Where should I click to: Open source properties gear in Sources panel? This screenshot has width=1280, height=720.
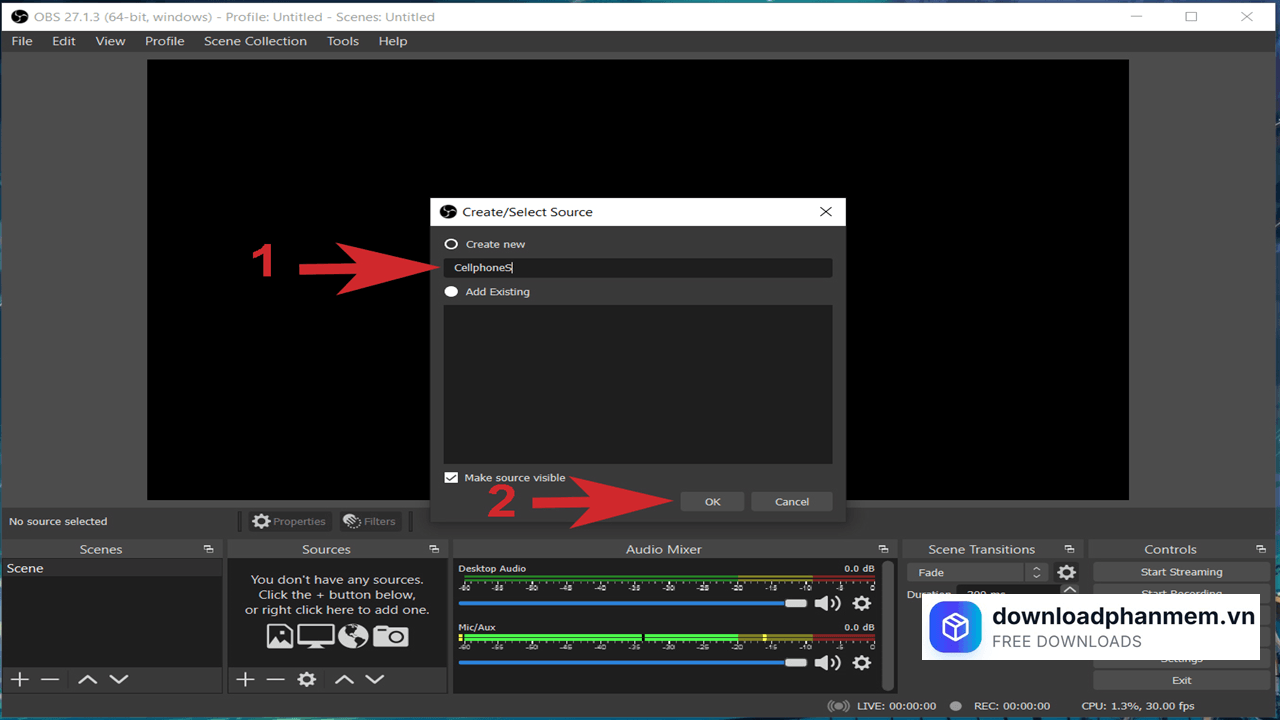pyautogui.click(x=307, y=680)
